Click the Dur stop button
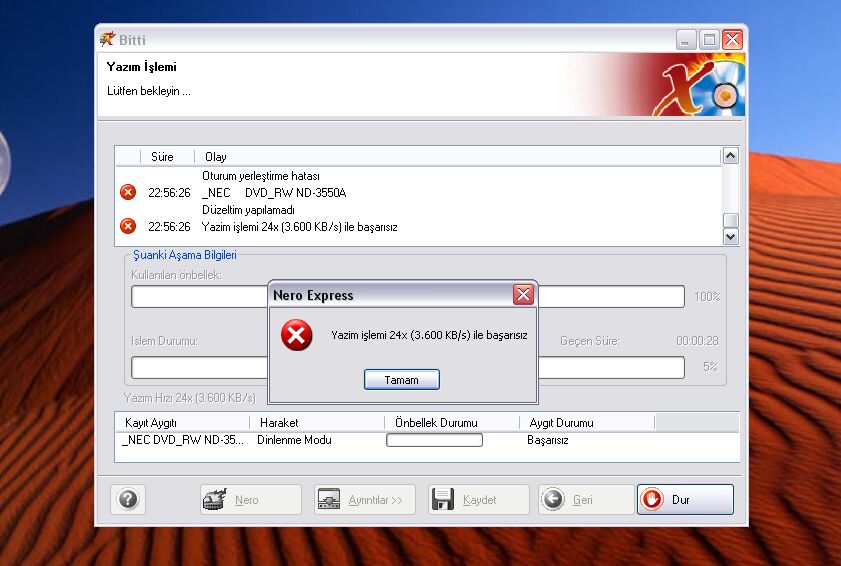Screen dimensions: 841x566 tap(685, 499)
